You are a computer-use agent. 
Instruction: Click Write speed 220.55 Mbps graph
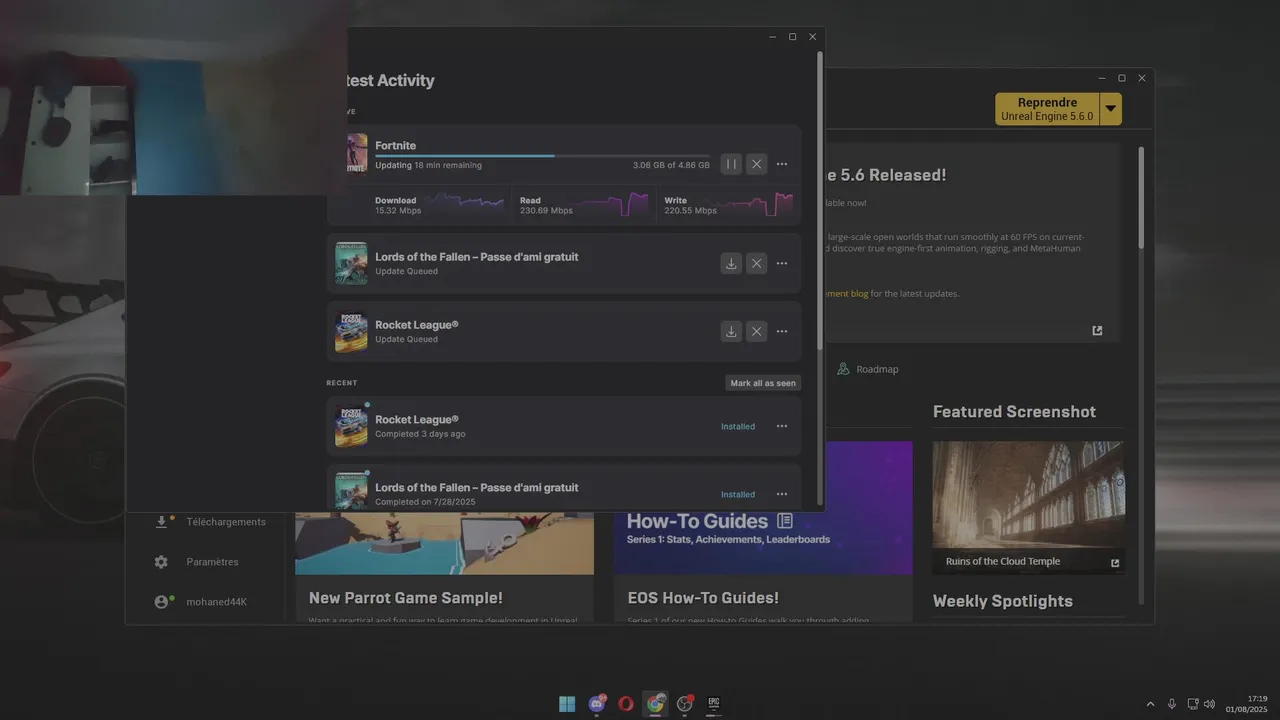pyautogui.click(x=755, y=205)
